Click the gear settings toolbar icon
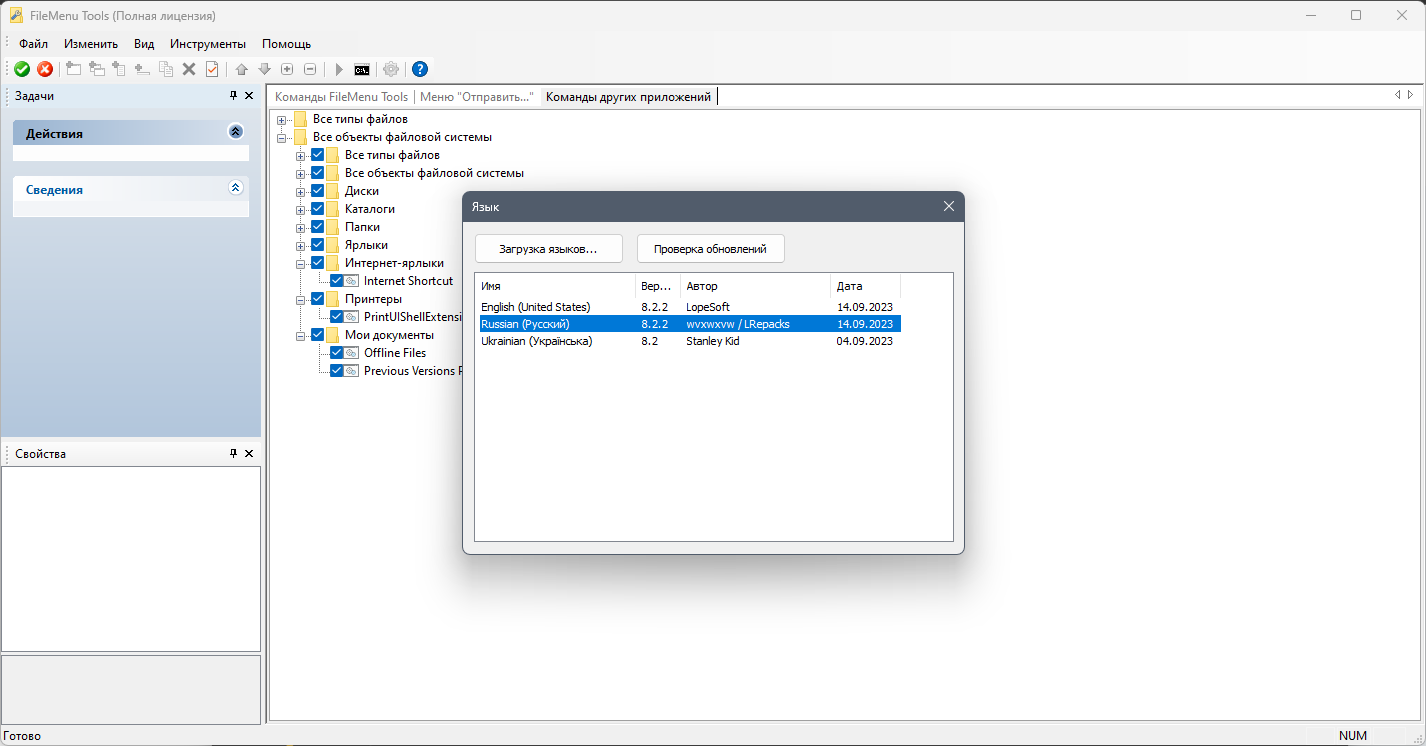 click(391, 69)
